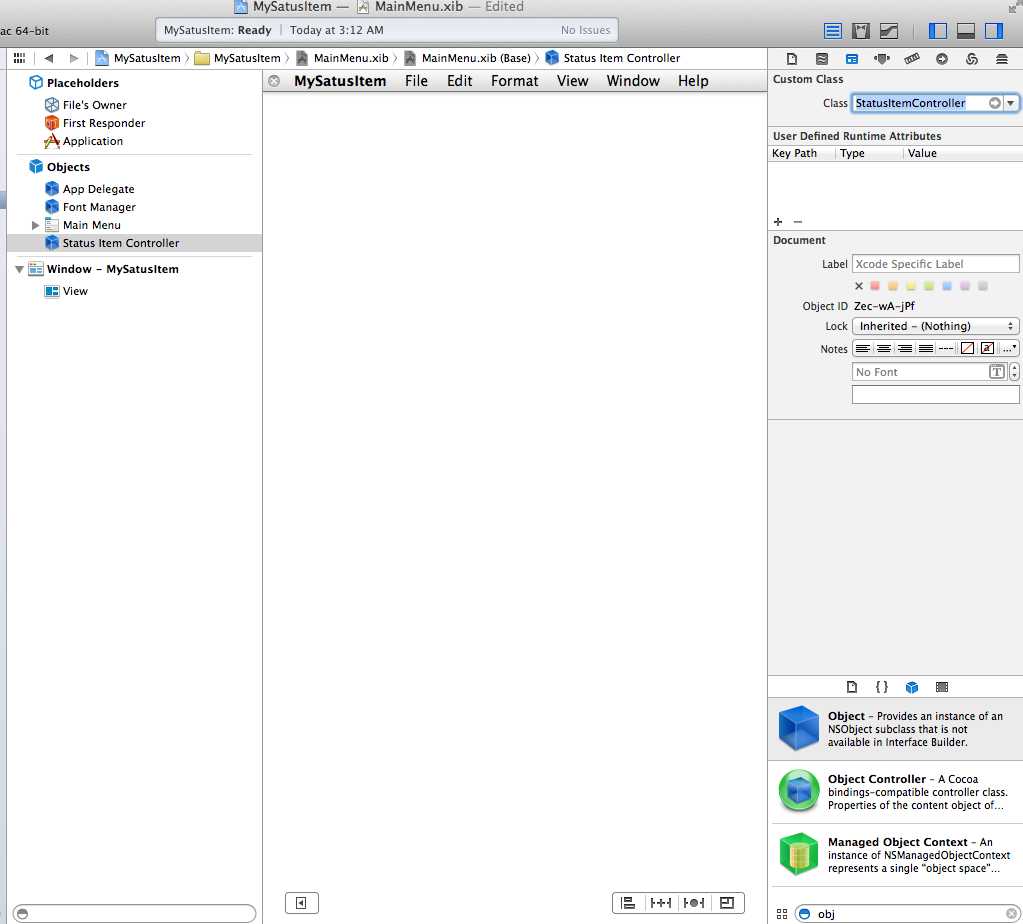1023x924 pixels.
Task: Open the Notes more-options dropdown
Action: tap(1009, 348)
